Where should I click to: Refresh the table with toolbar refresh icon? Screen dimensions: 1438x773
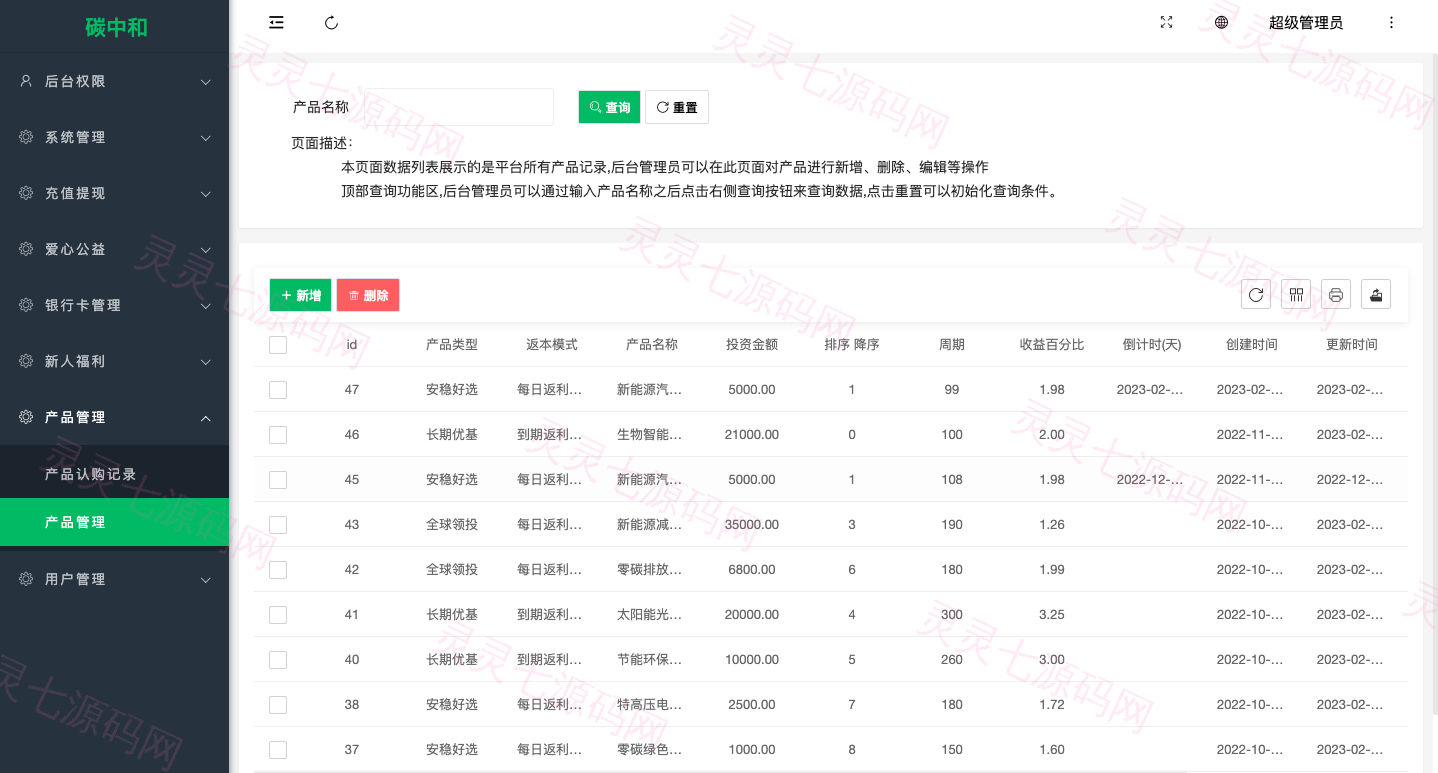(1256, 294)
